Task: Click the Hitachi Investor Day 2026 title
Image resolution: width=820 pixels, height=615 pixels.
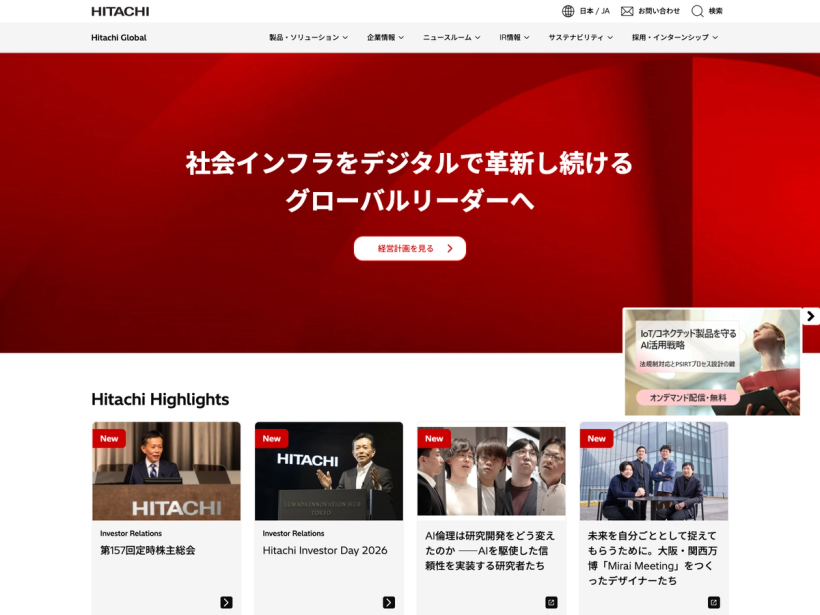Action: 325,550
